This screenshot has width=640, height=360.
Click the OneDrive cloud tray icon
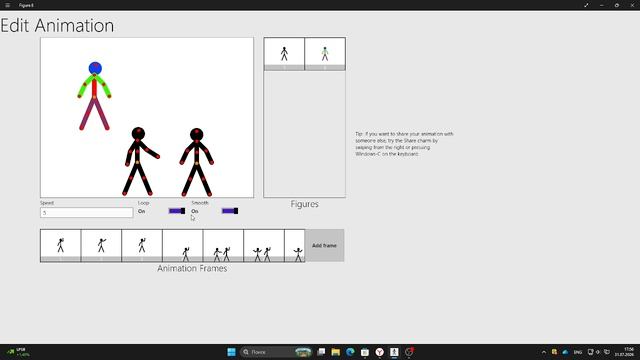coord(565,352)
